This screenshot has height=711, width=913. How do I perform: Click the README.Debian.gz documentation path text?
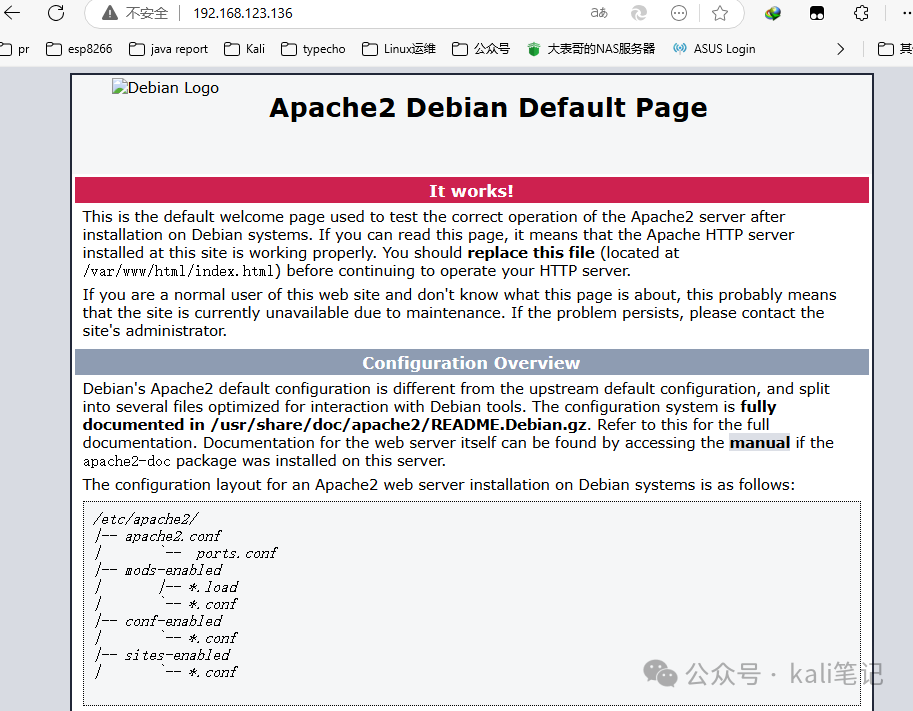click(x=401, y=425)
